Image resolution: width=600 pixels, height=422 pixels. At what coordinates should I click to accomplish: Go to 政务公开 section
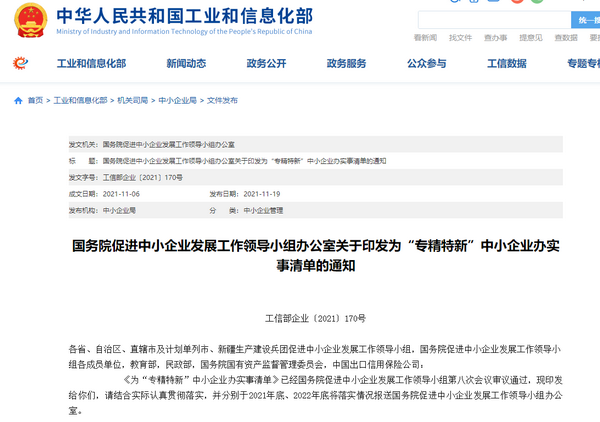pyautogui.click(x=266, y=64)
